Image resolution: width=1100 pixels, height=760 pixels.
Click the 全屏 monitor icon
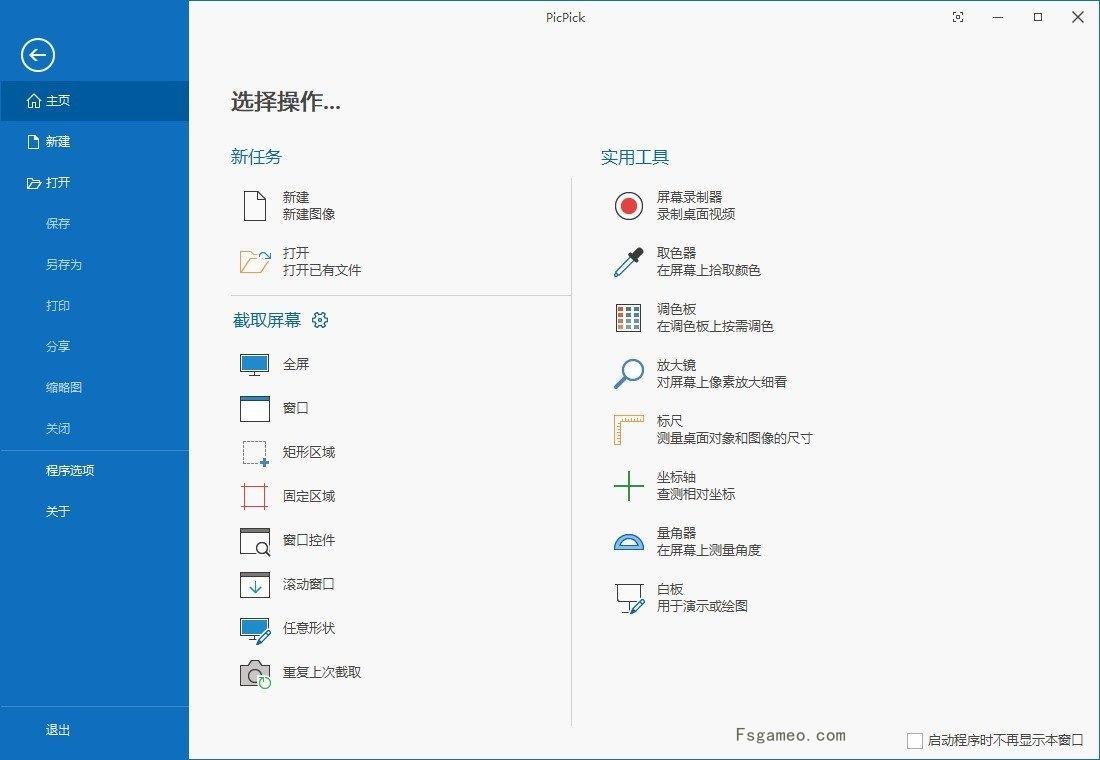[x=255, y=364]
